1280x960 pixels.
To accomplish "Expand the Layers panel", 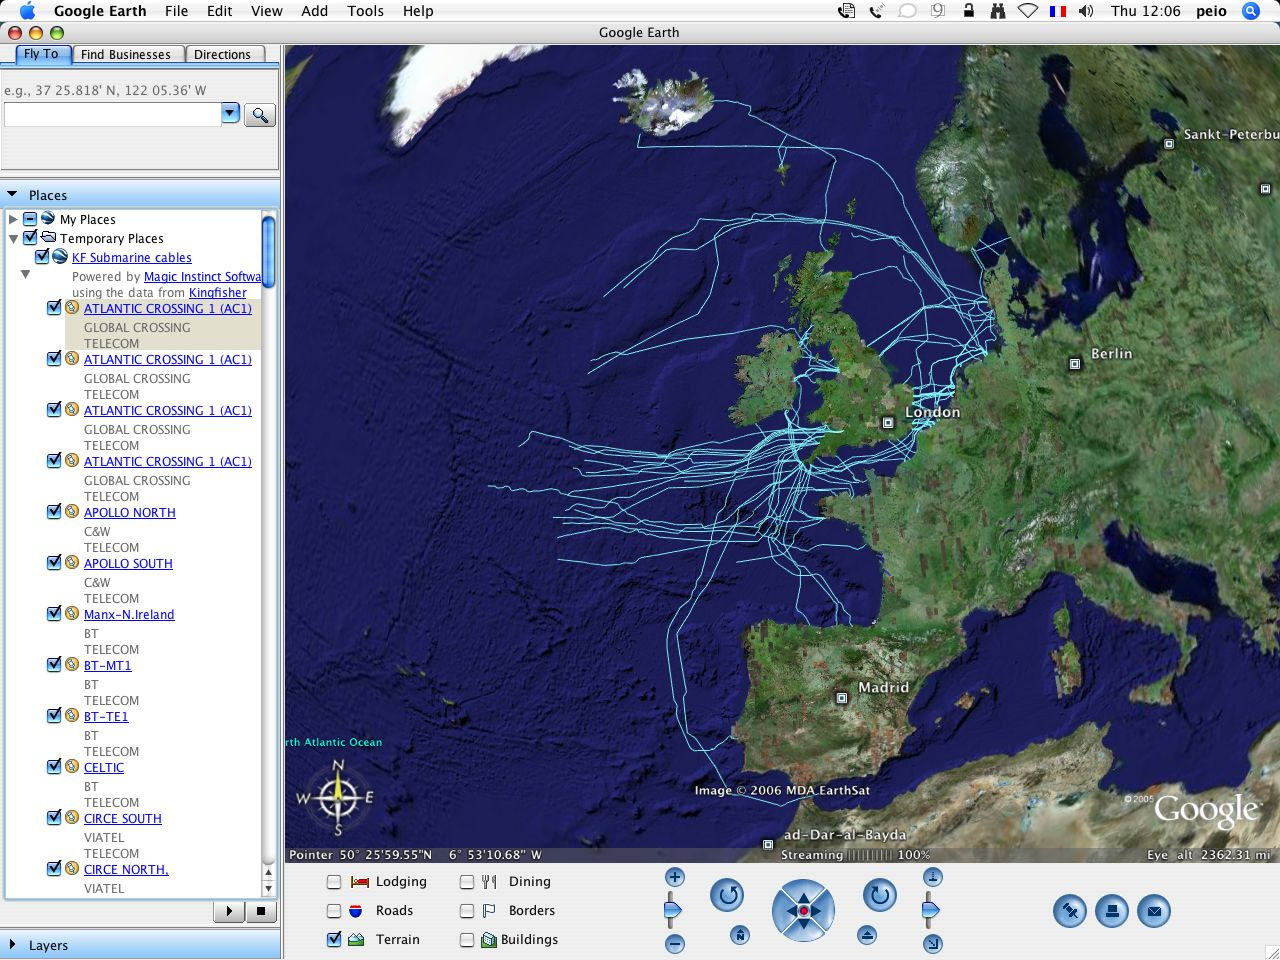I will click(13, 945).
